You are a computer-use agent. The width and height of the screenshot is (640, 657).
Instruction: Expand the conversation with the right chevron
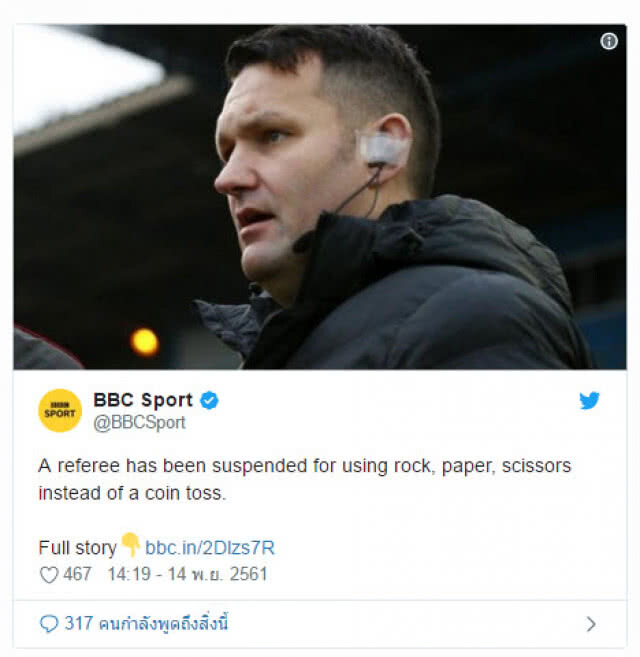click(x=591, y=624)
